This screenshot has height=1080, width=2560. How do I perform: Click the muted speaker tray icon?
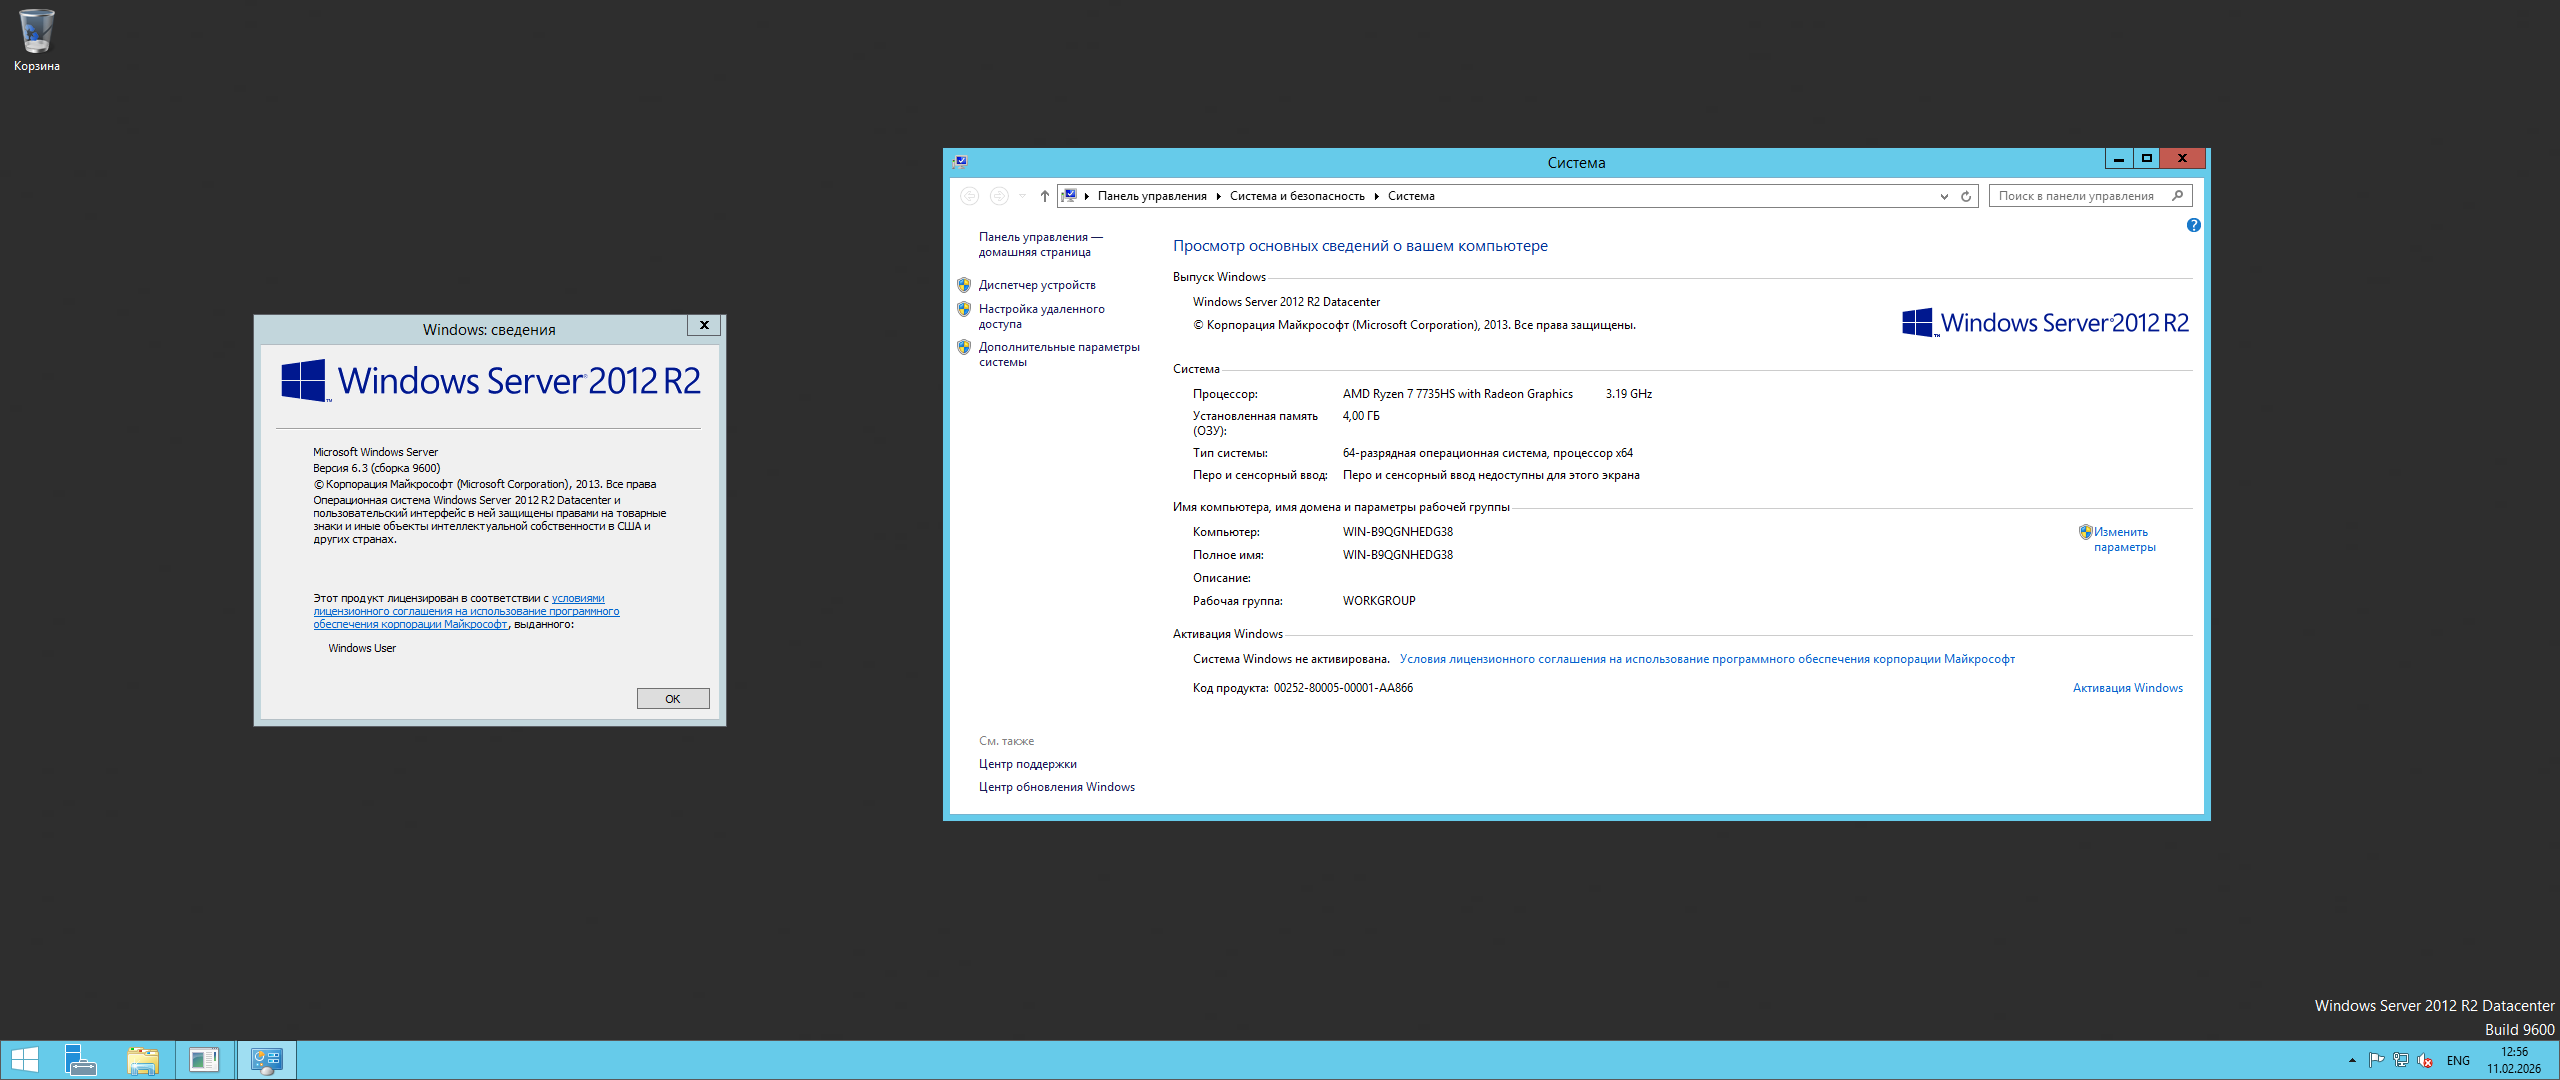coord(2424,1060)
